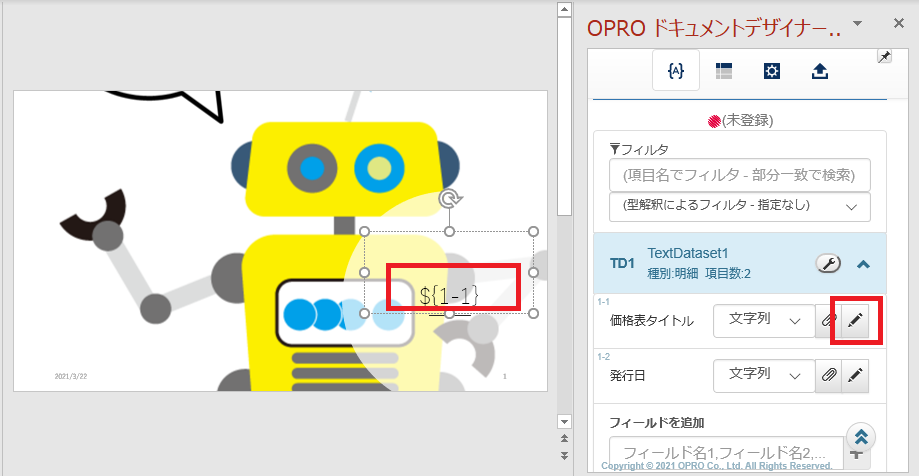Click slide scrollbar down arrow
The width and height of the screenshot is (919, 476).
click(x=564, y=421)
